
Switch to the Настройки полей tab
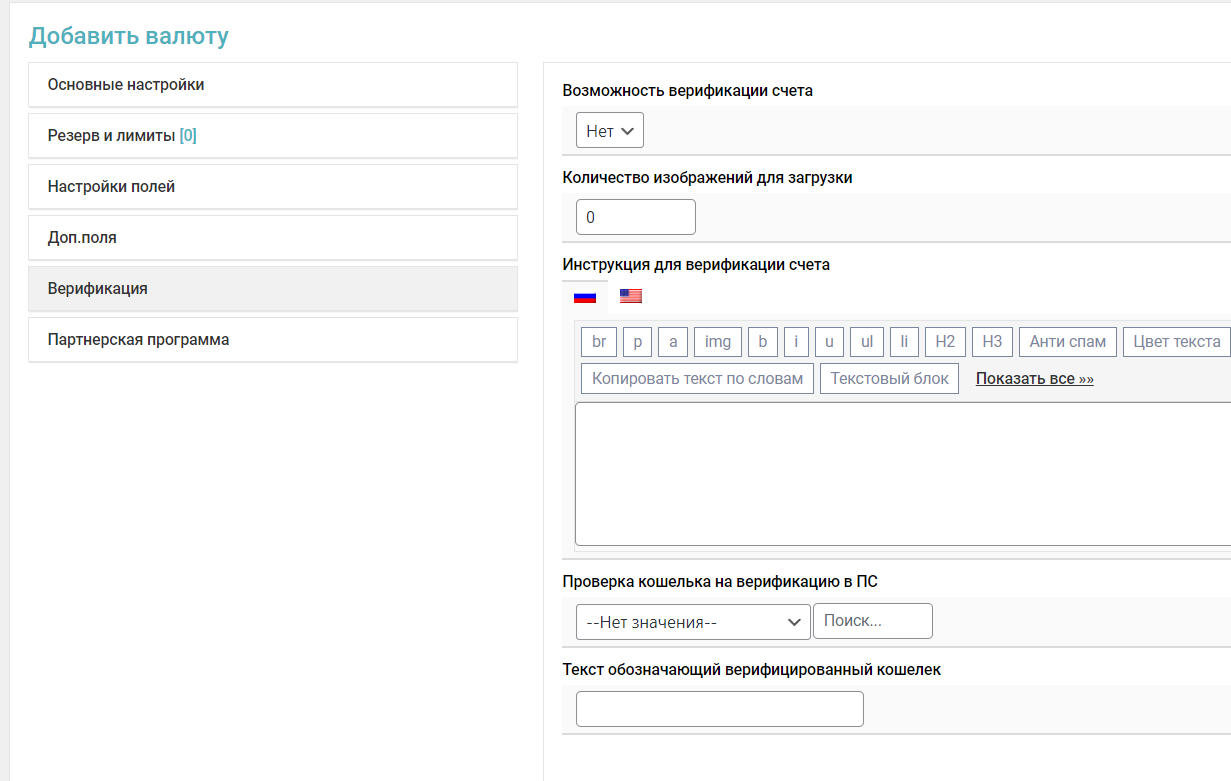272,187
